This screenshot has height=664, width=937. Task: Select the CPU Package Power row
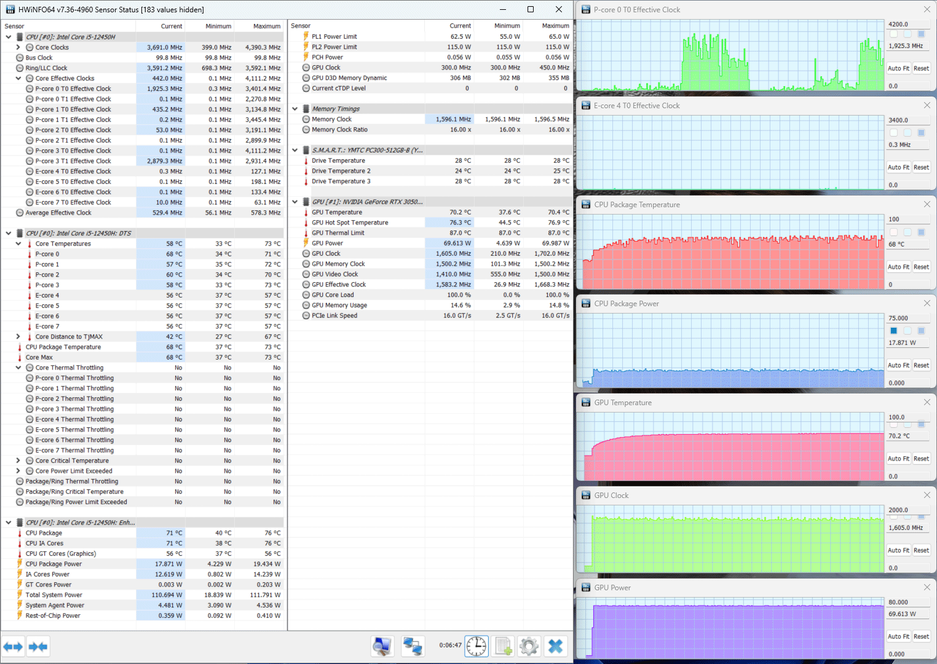pyautogui.click(x=143, y=564)
